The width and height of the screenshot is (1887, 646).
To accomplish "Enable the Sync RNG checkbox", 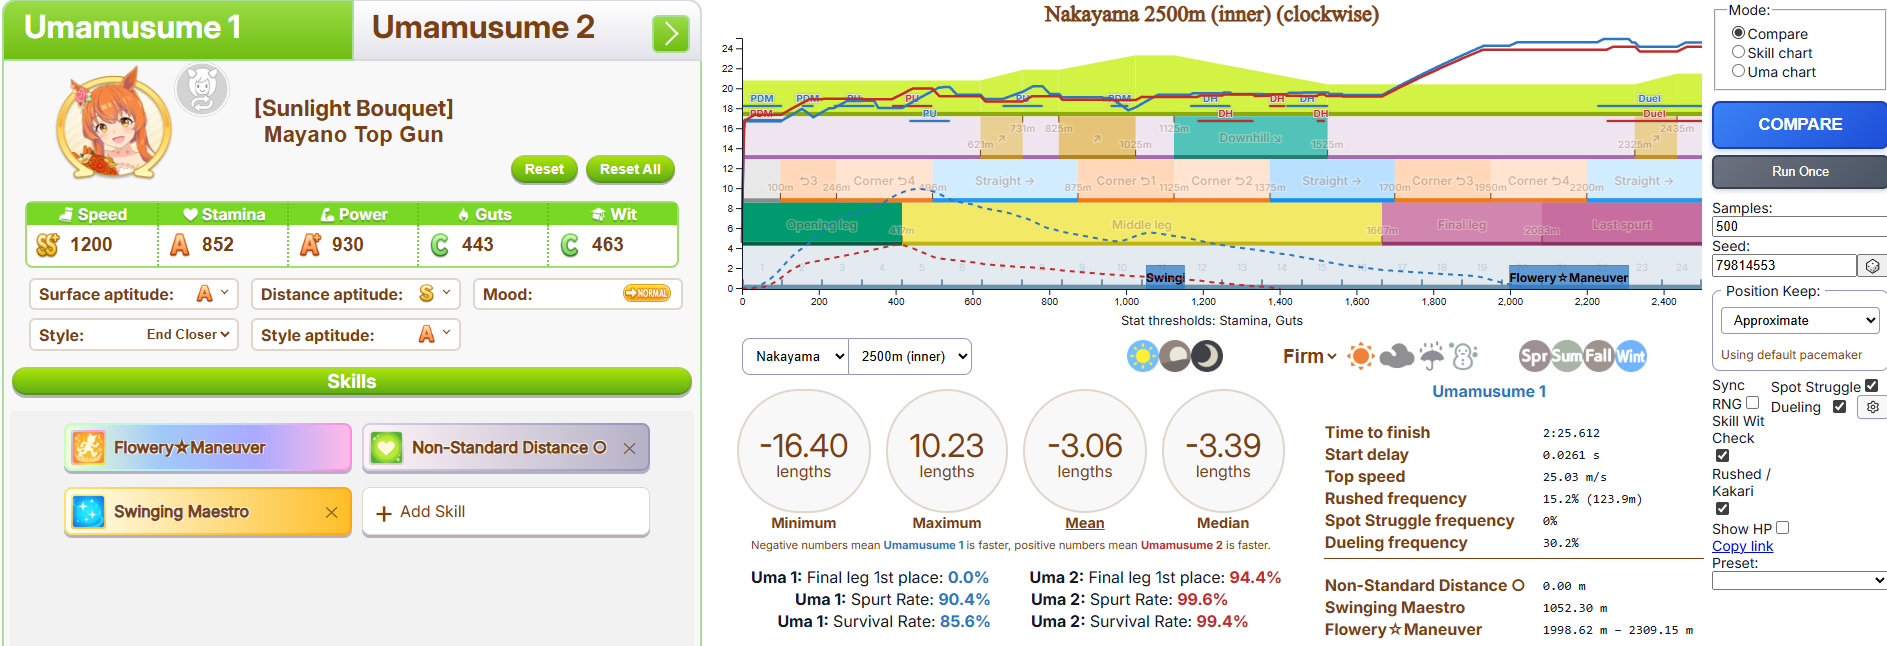I will tap(1752, 403).
